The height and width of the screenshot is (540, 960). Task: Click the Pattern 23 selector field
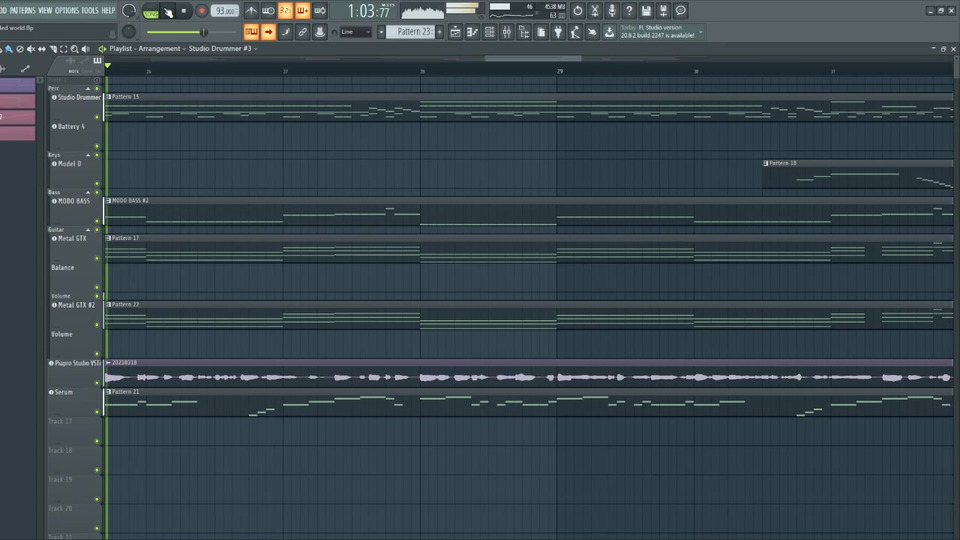[410, 32]
